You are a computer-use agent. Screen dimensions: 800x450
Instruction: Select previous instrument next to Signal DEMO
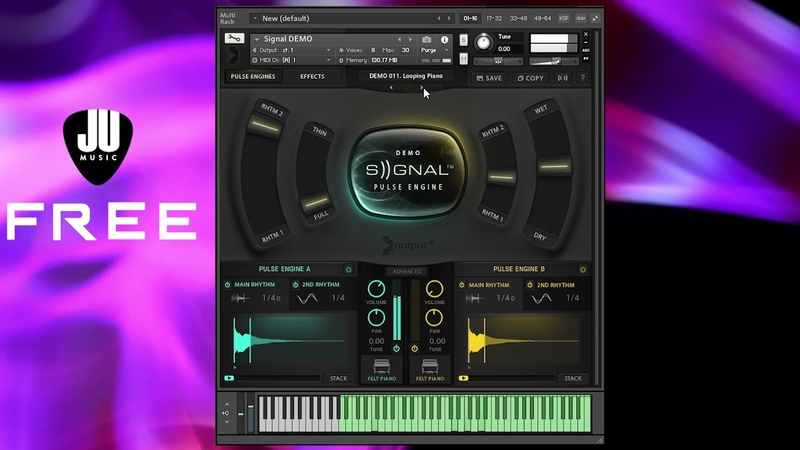[x=399, y=39]
